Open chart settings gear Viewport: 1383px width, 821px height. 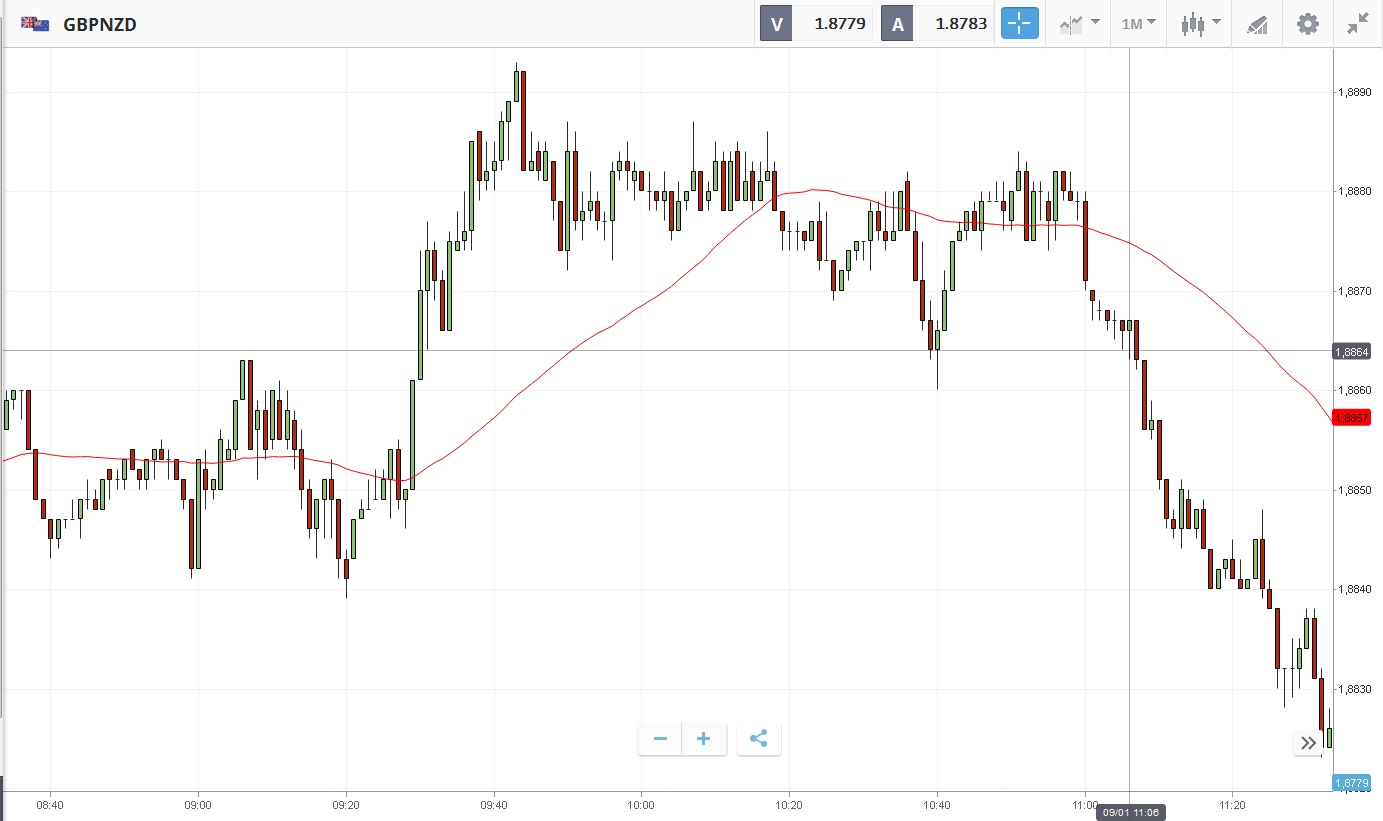point(1307,24)
